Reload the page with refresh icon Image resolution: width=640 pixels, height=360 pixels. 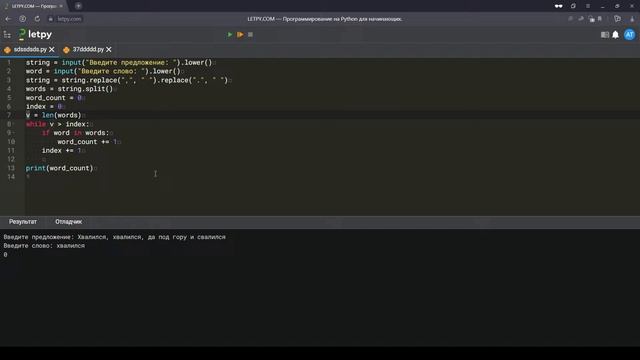pos(37,19)
